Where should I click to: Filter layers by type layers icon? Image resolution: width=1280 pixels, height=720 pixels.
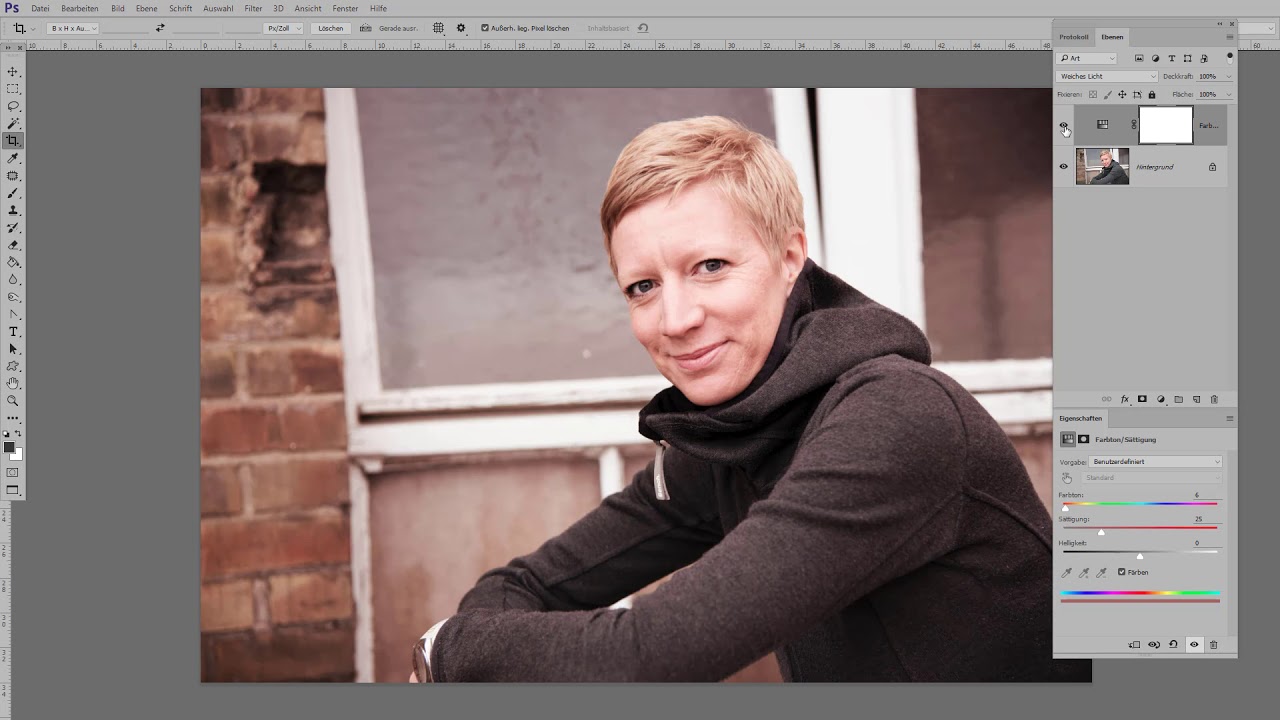point(1171,58)
